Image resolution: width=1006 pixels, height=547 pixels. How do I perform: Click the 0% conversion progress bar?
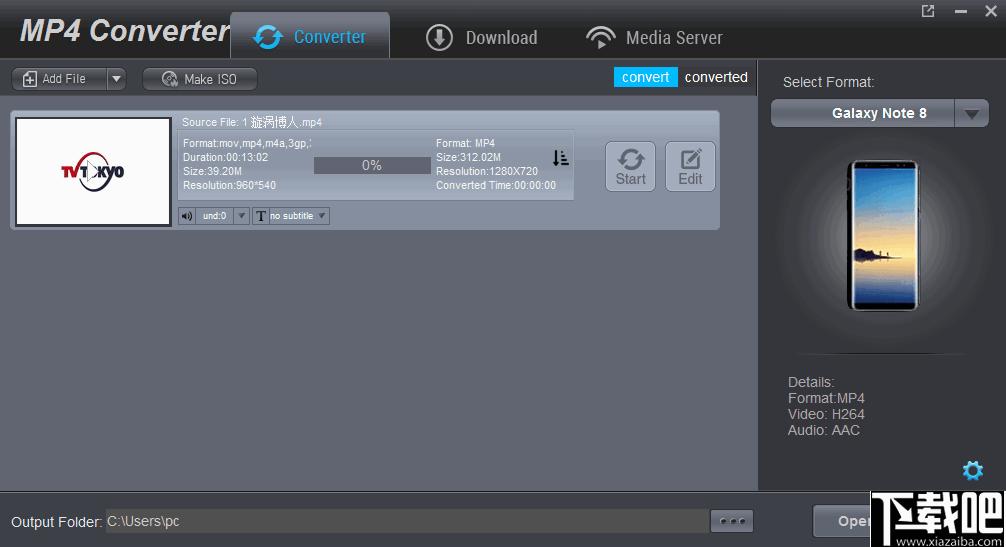[372, 165]
